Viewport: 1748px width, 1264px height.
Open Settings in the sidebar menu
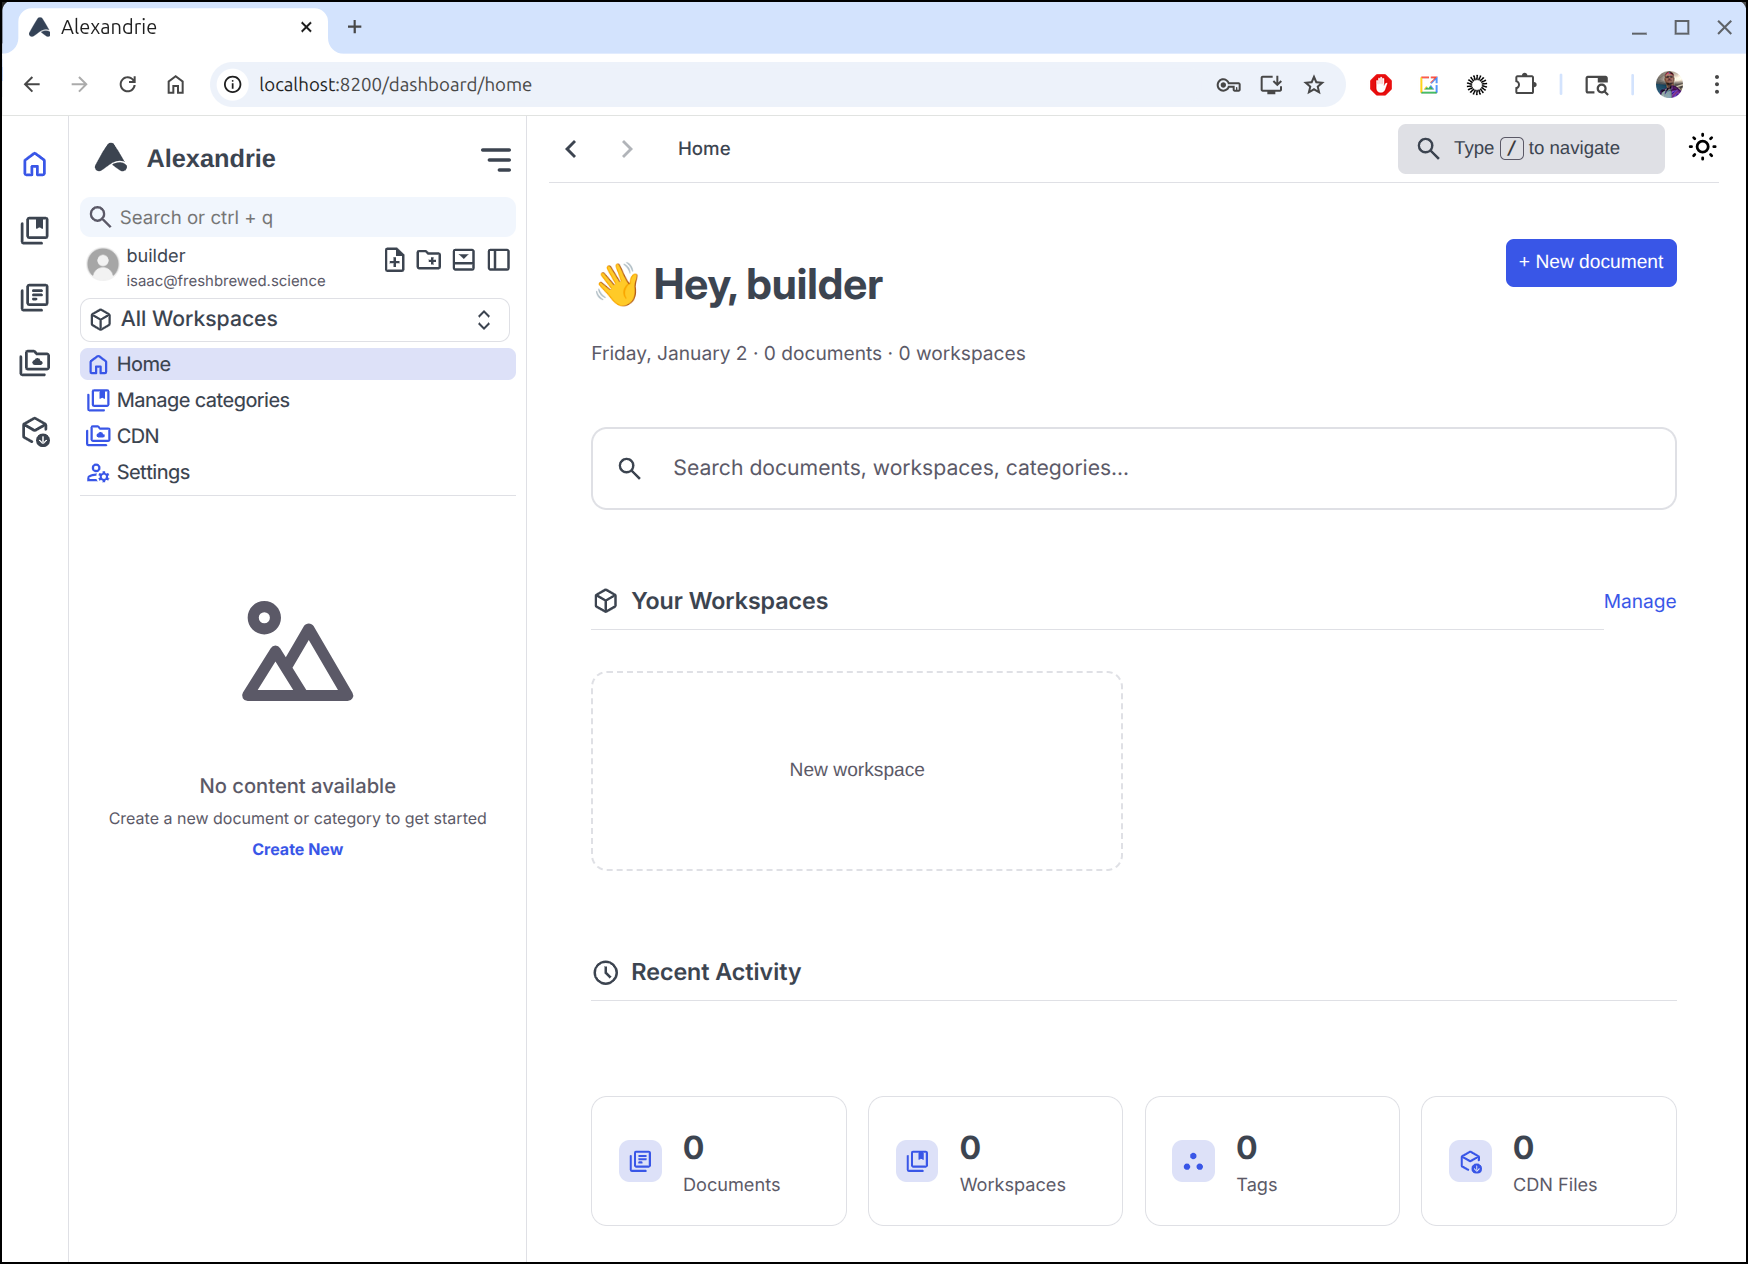click(x=153, y=472)
